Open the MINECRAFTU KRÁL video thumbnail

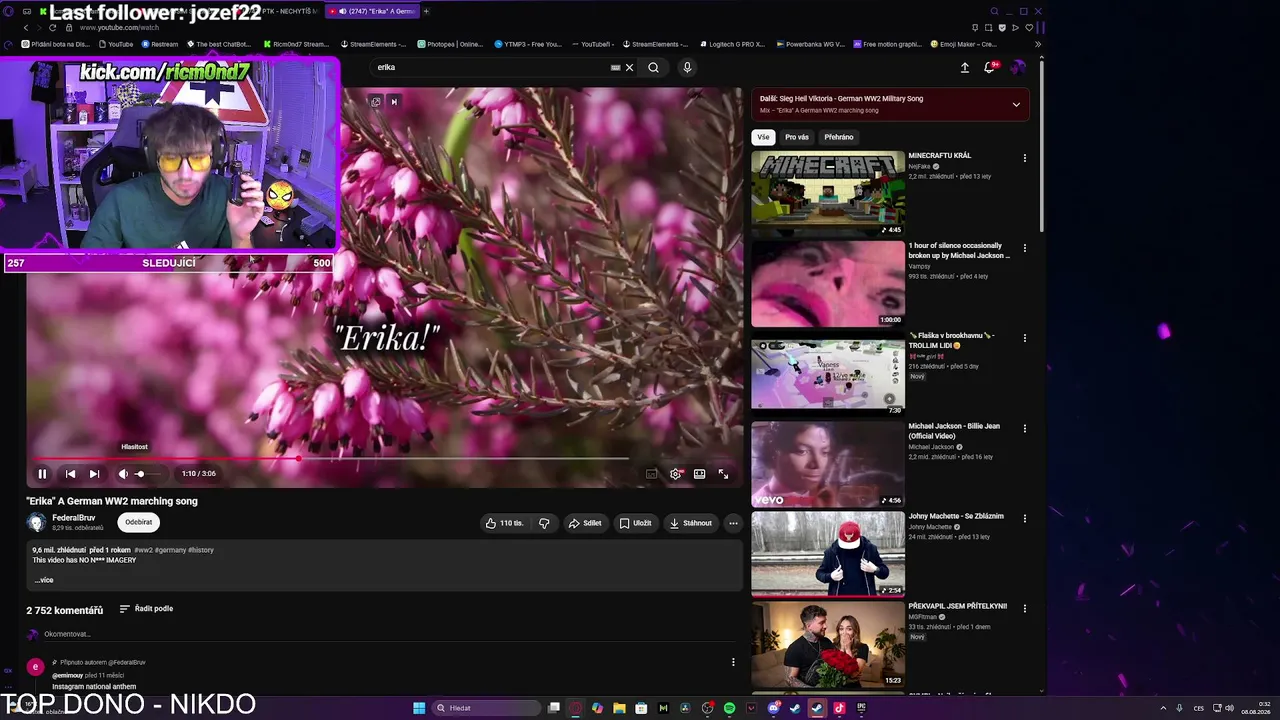(x=828, y=194)
